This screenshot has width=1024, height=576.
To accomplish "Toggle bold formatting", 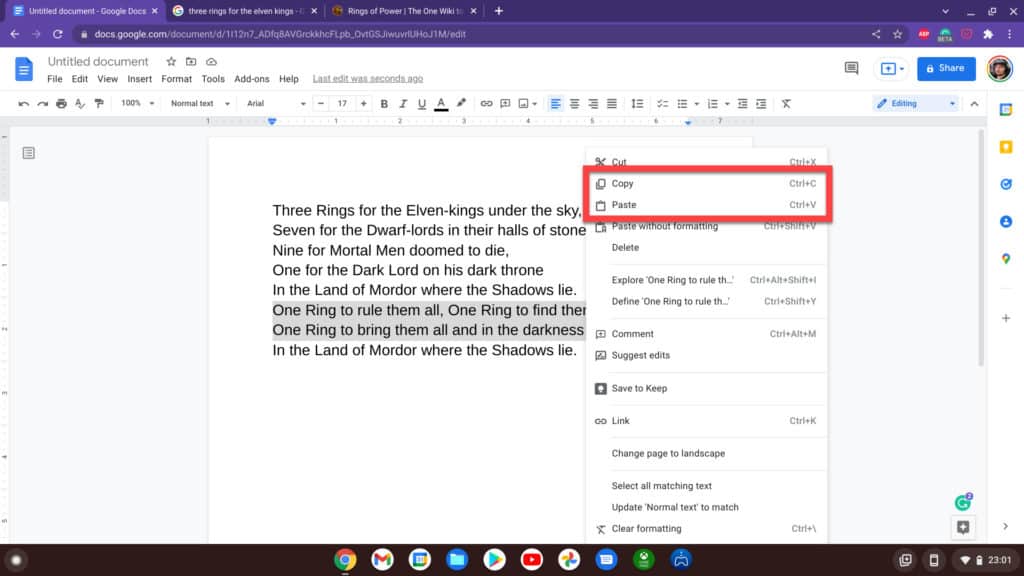I will [383, 103].
